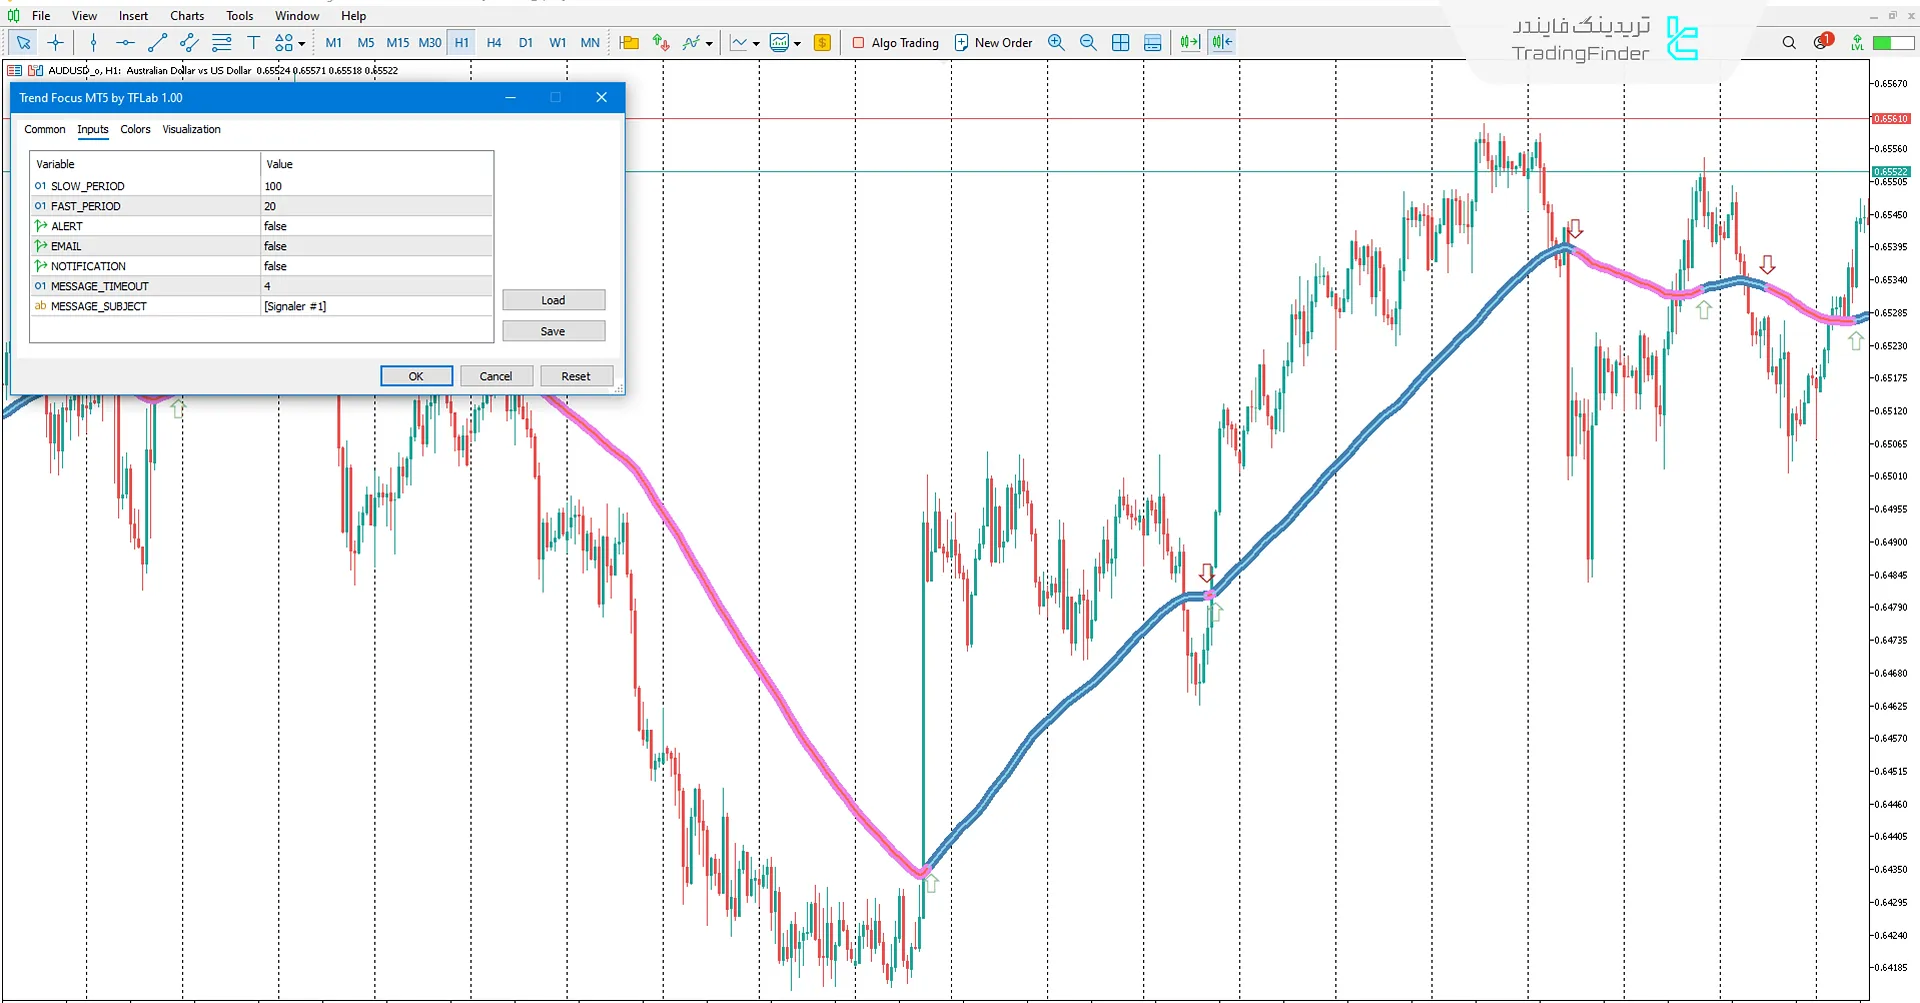Zoom out of the chart
1920x1003 pixels.
(1088, 42)
